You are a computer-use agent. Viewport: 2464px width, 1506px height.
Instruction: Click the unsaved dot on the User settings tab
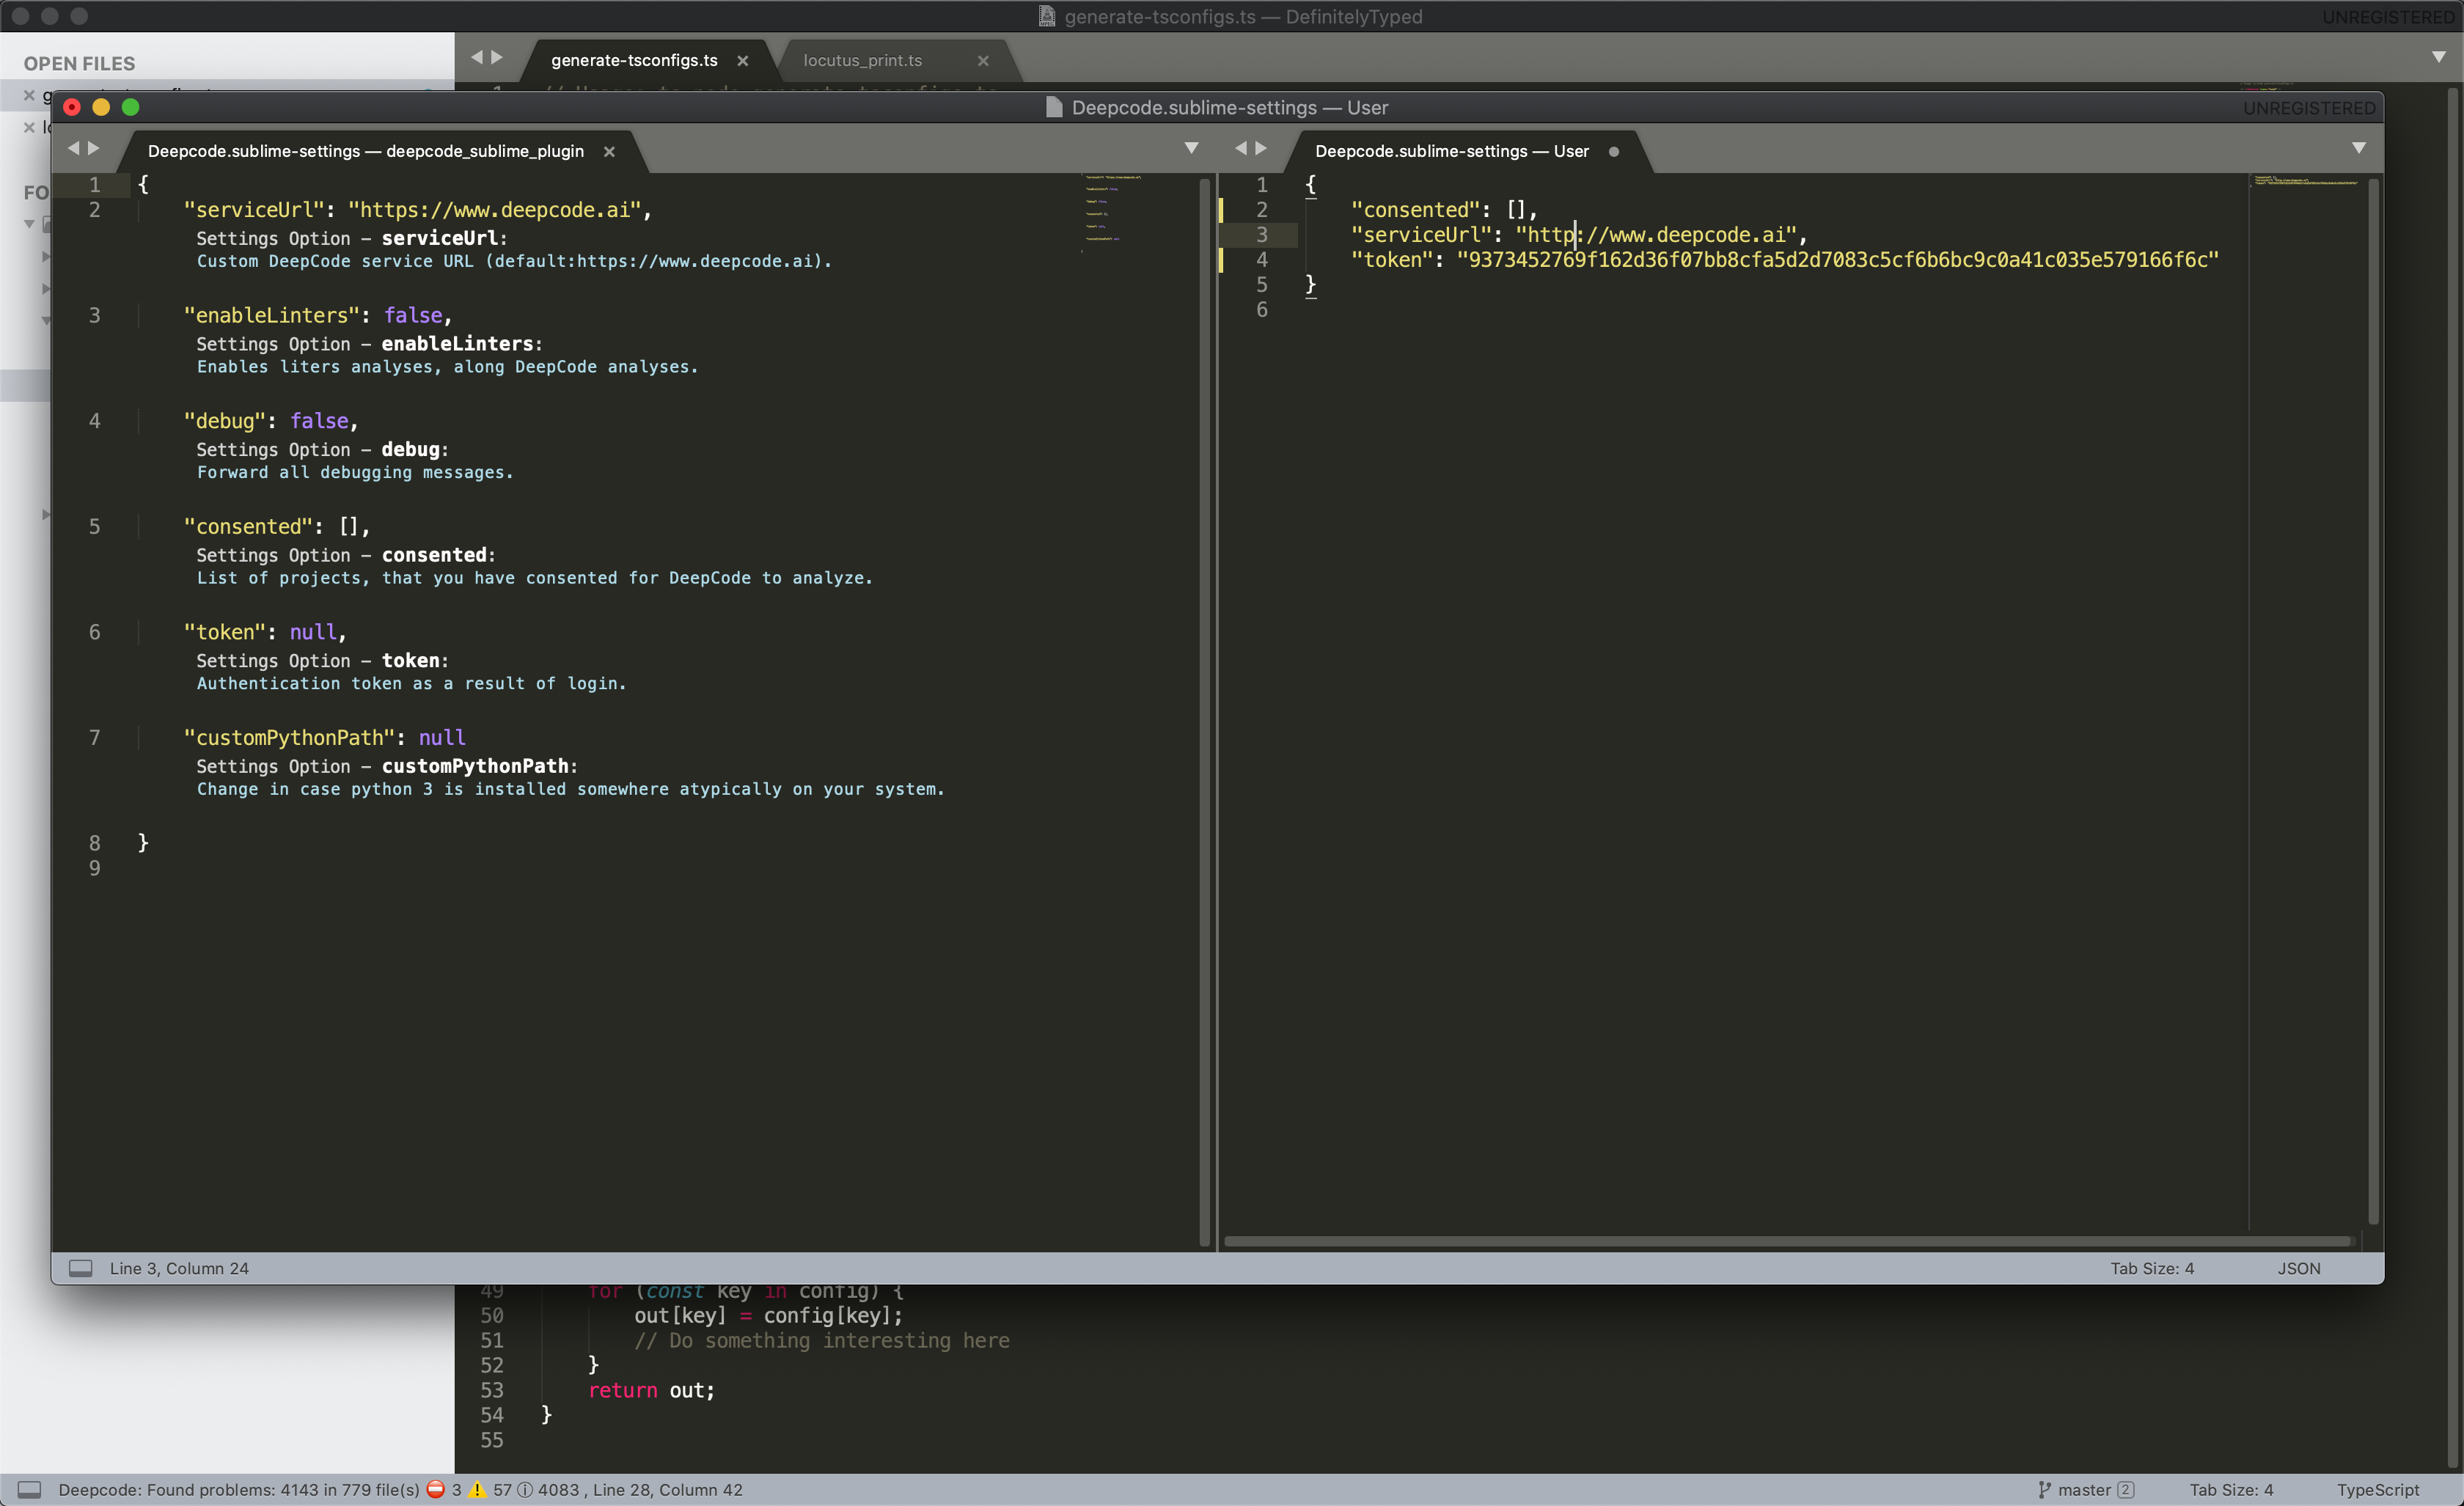pyautogui.click(x=1614, y=152)
